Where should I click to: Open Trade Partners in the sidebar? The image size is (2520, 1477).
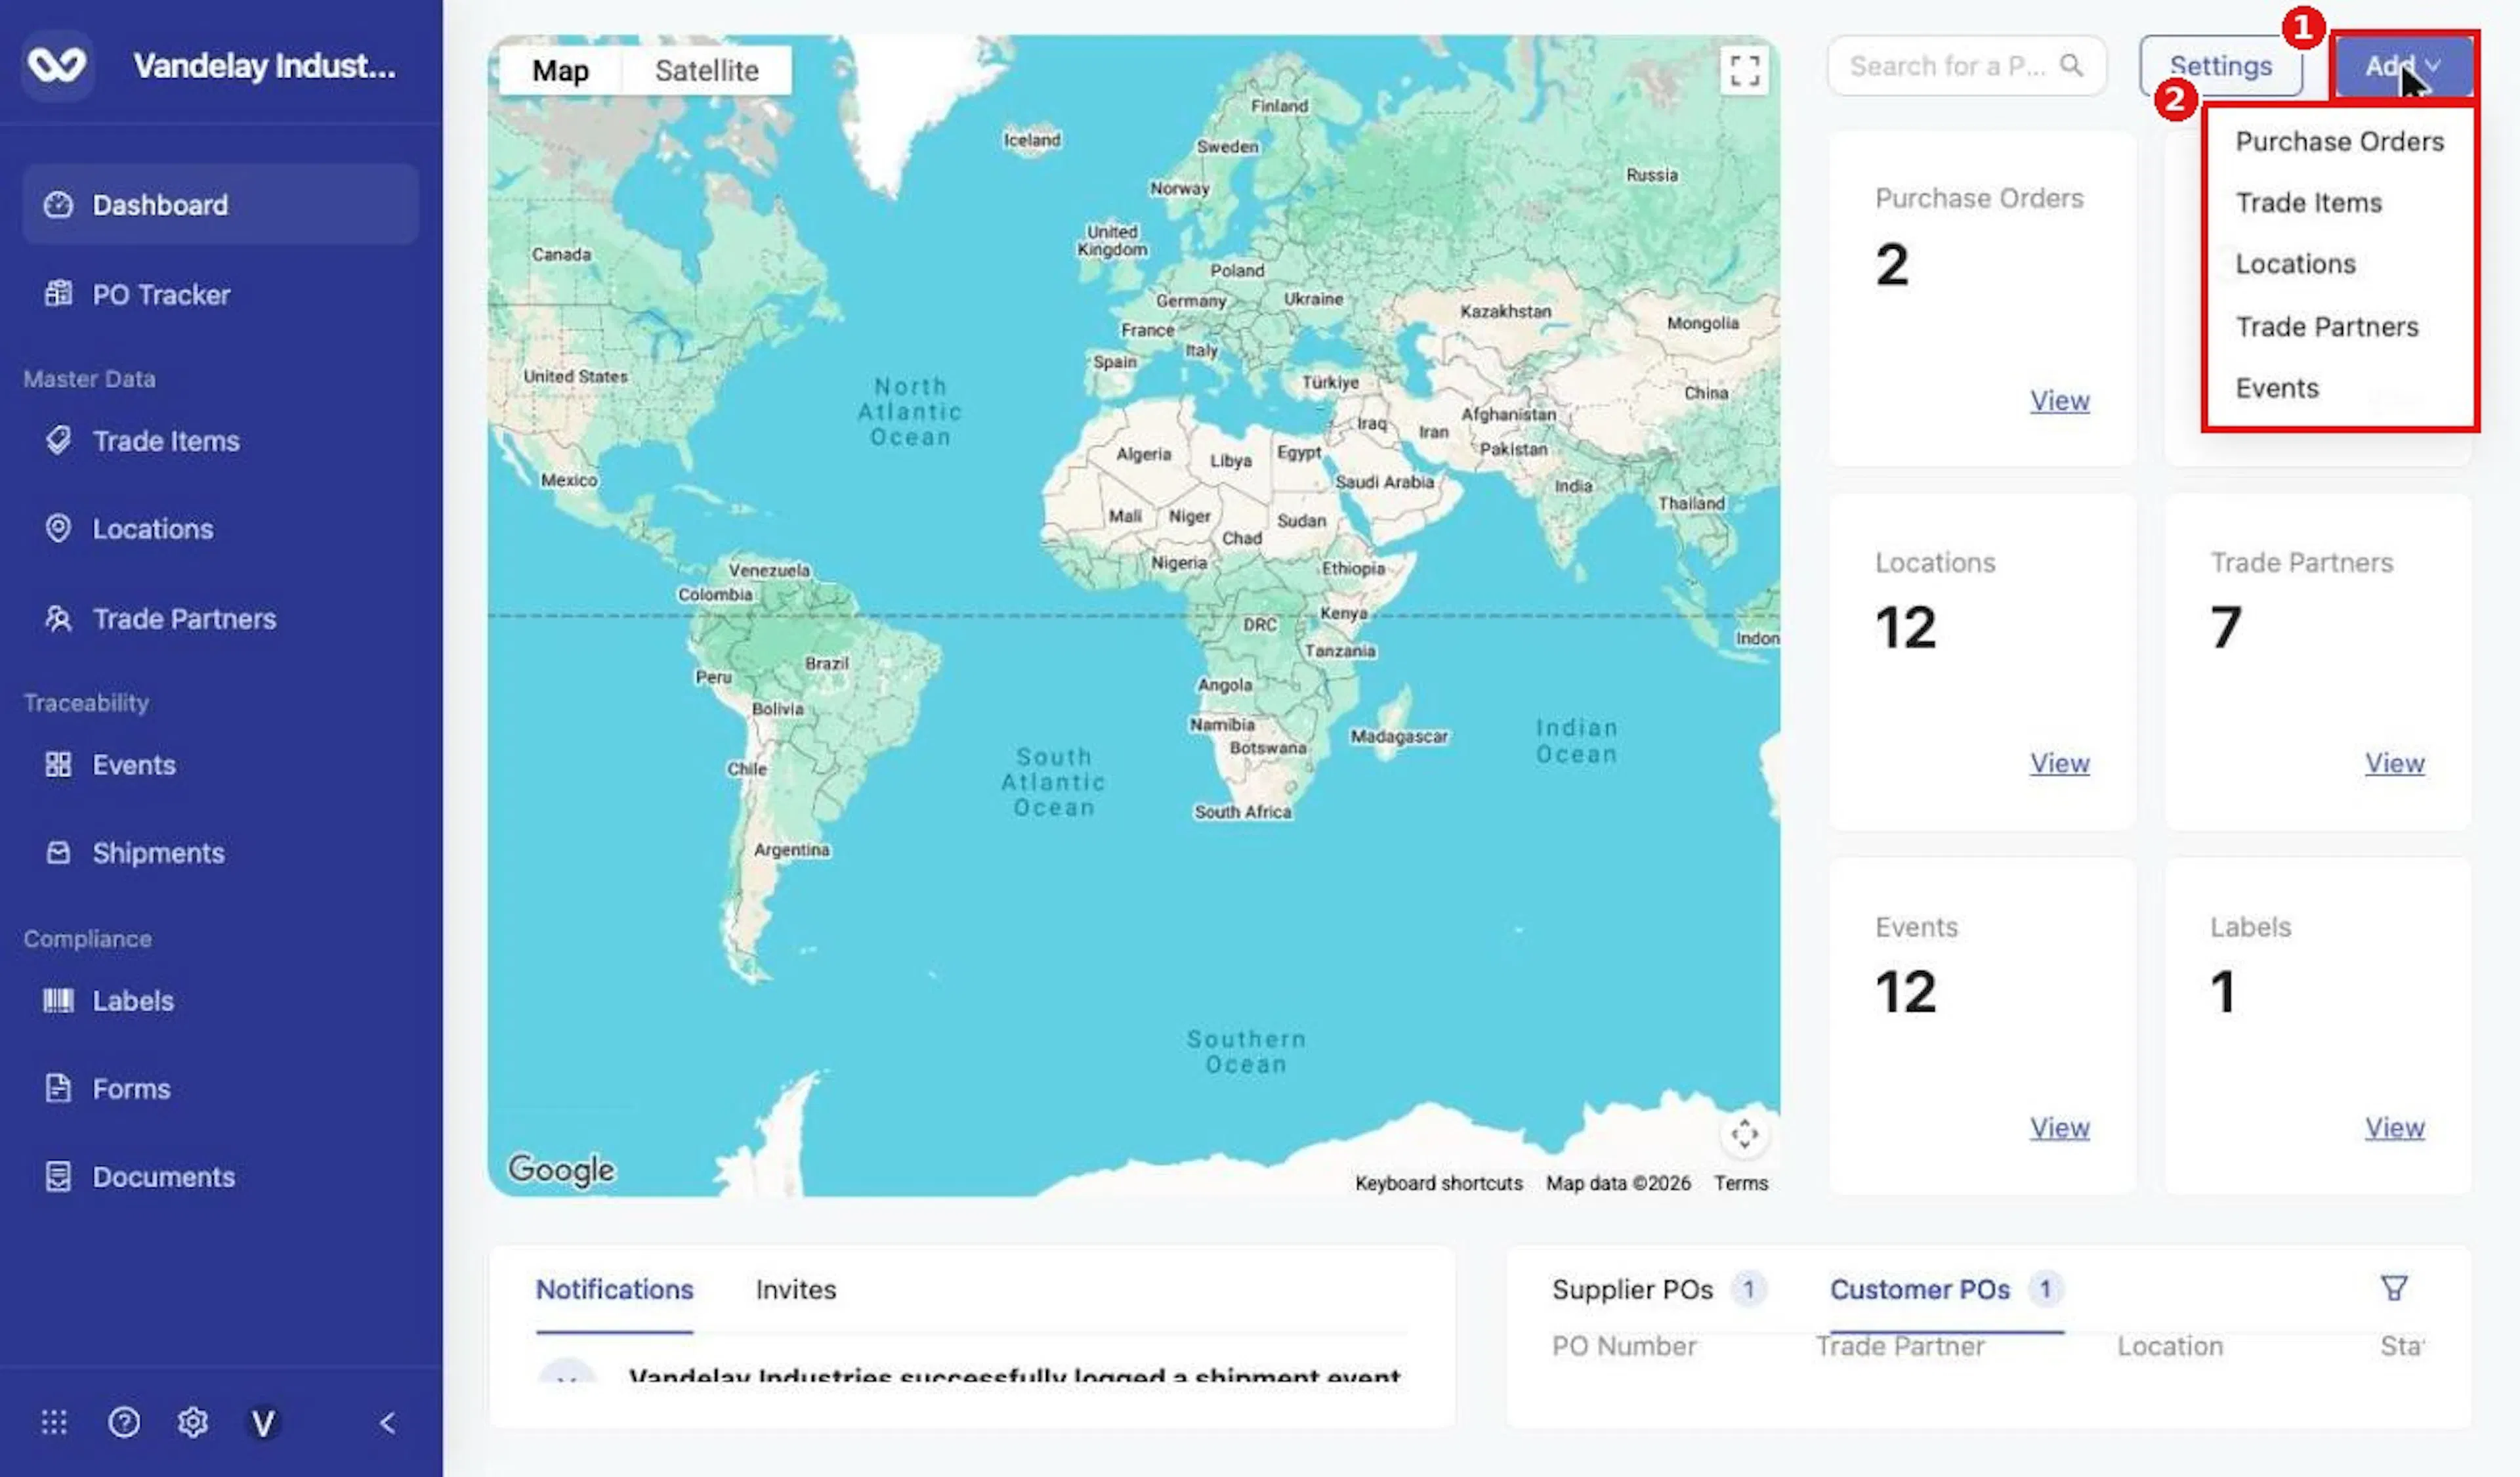[220, 619]
